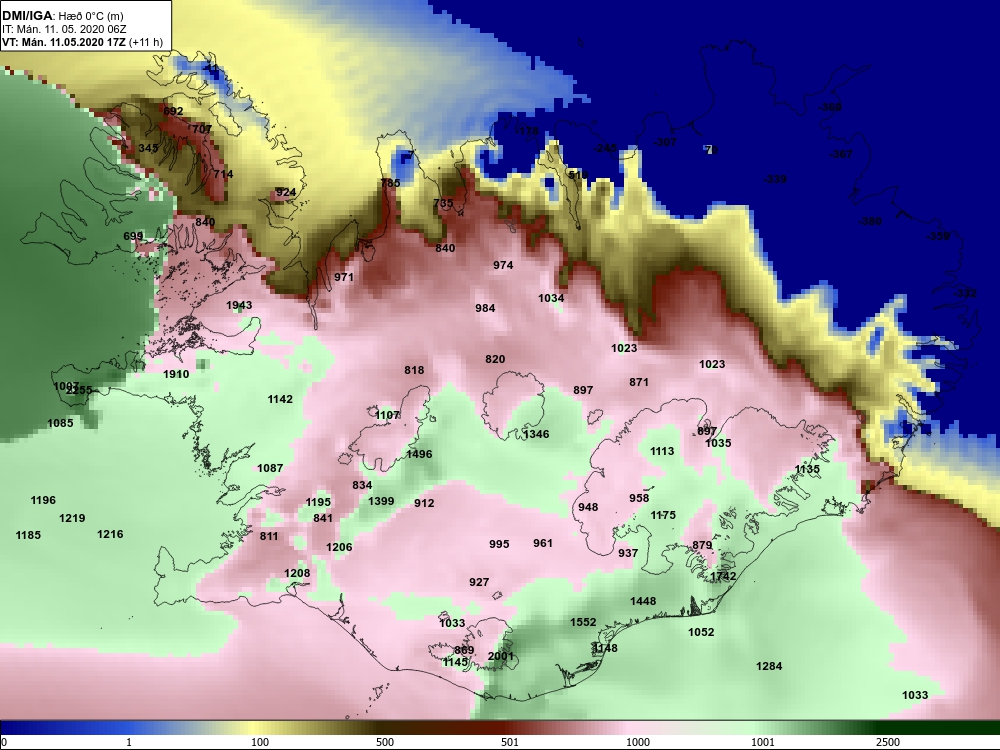
Task: Click the map value '1195'
Action: [318, 502]
